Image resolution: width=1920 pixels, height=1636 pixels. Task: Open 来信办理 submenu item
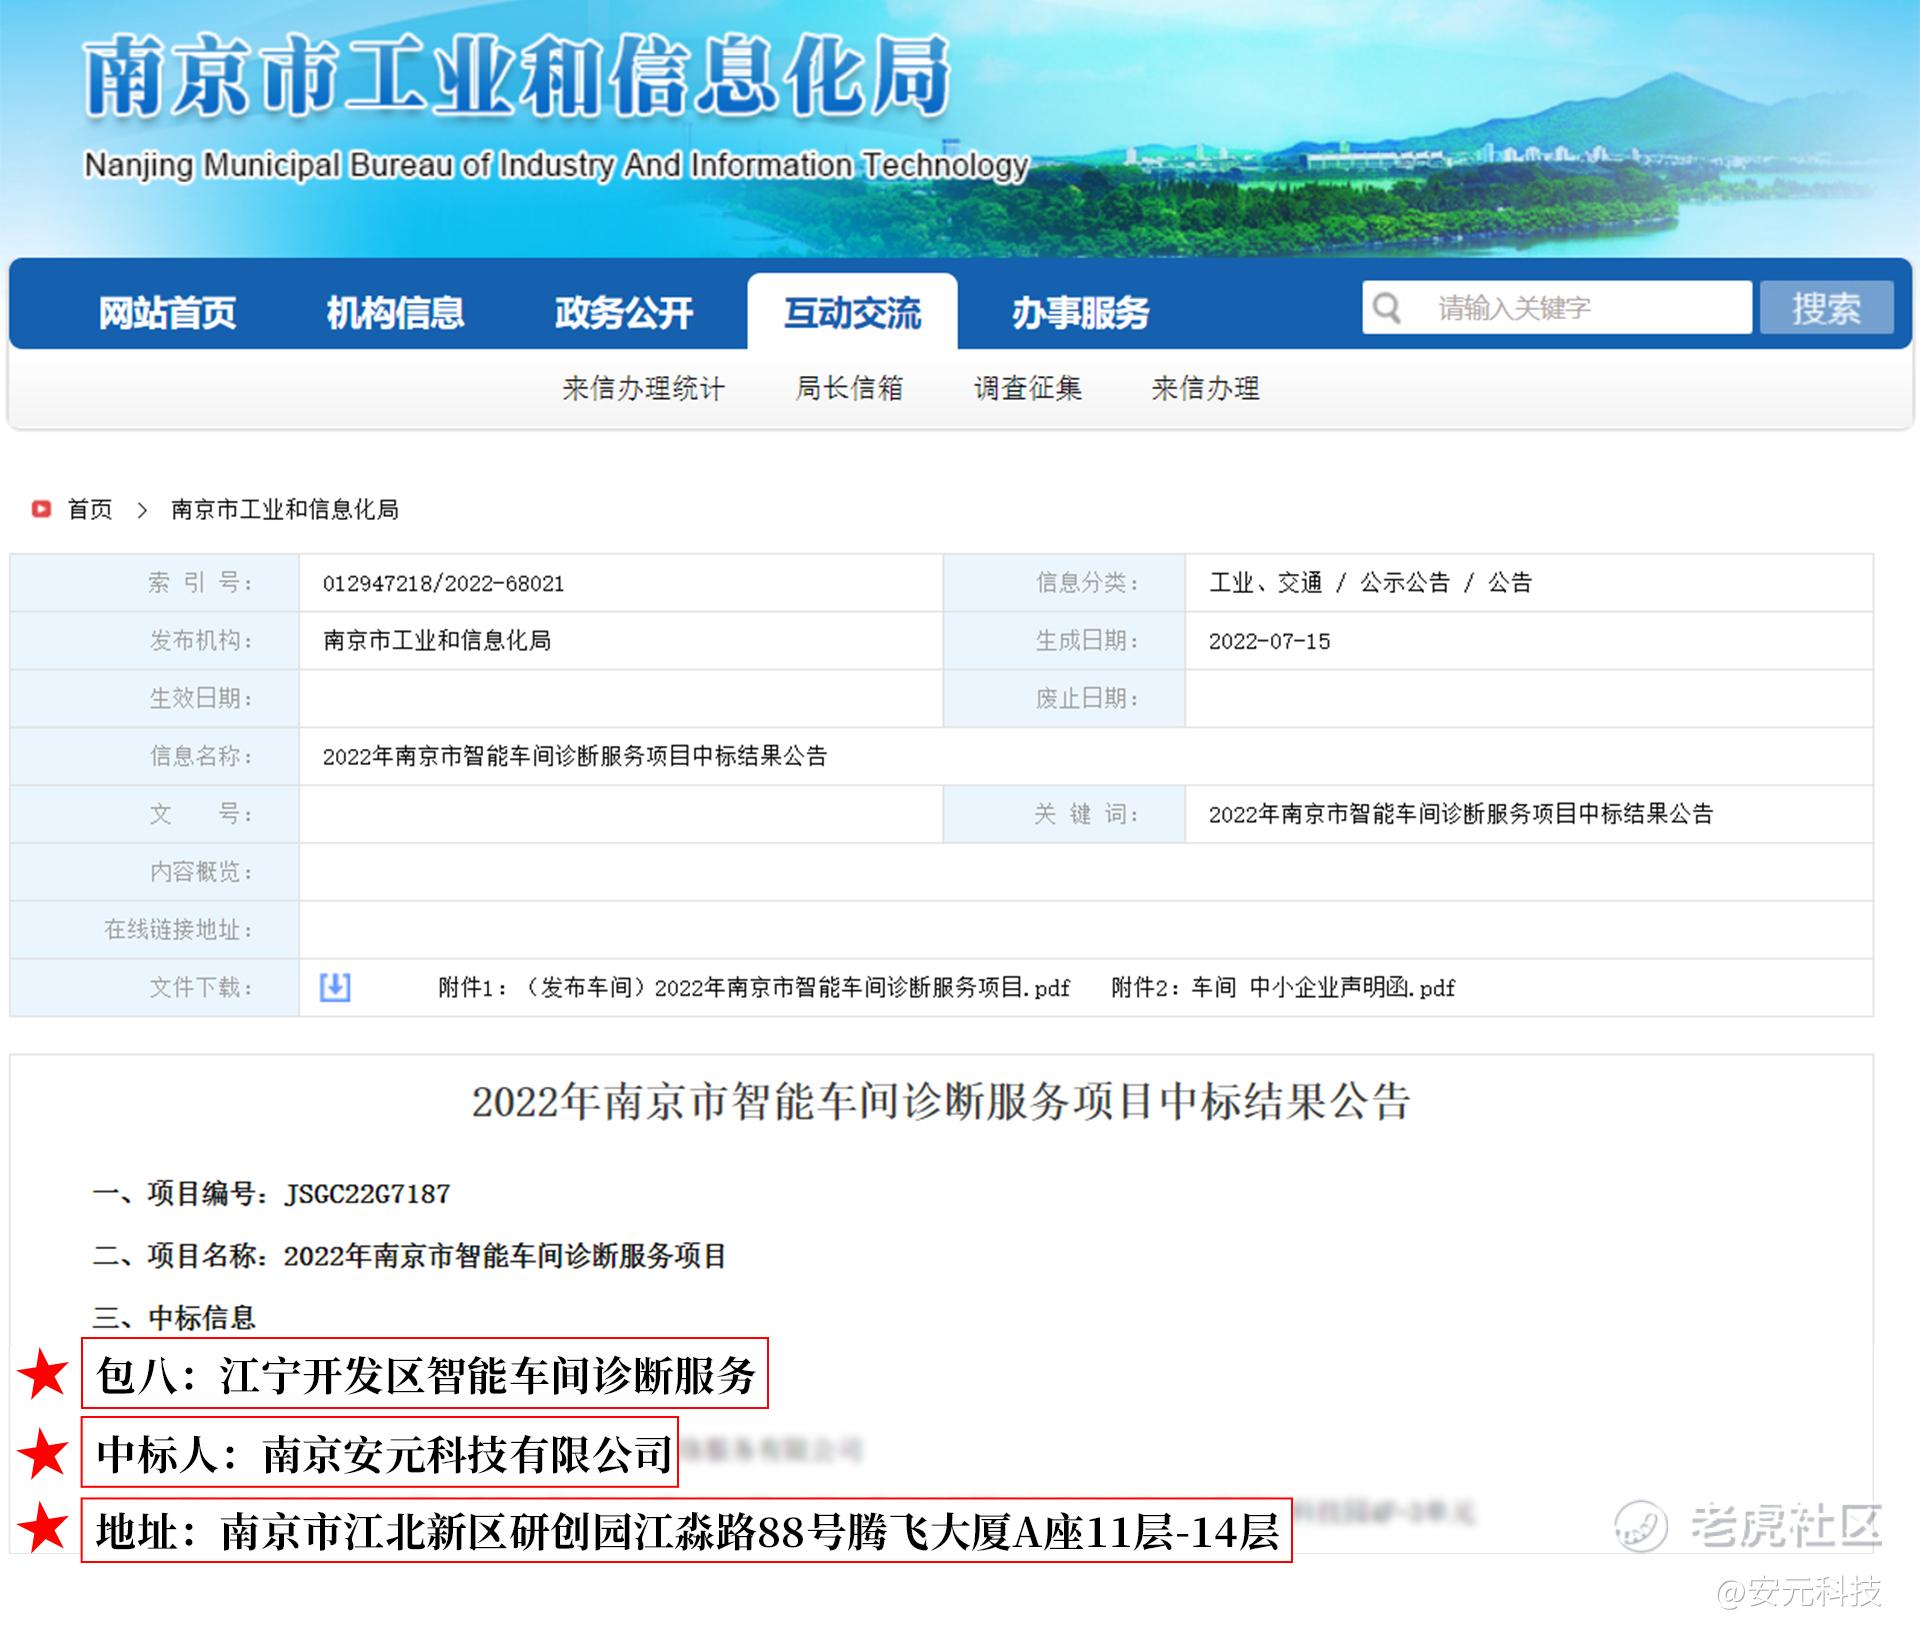1206,388
